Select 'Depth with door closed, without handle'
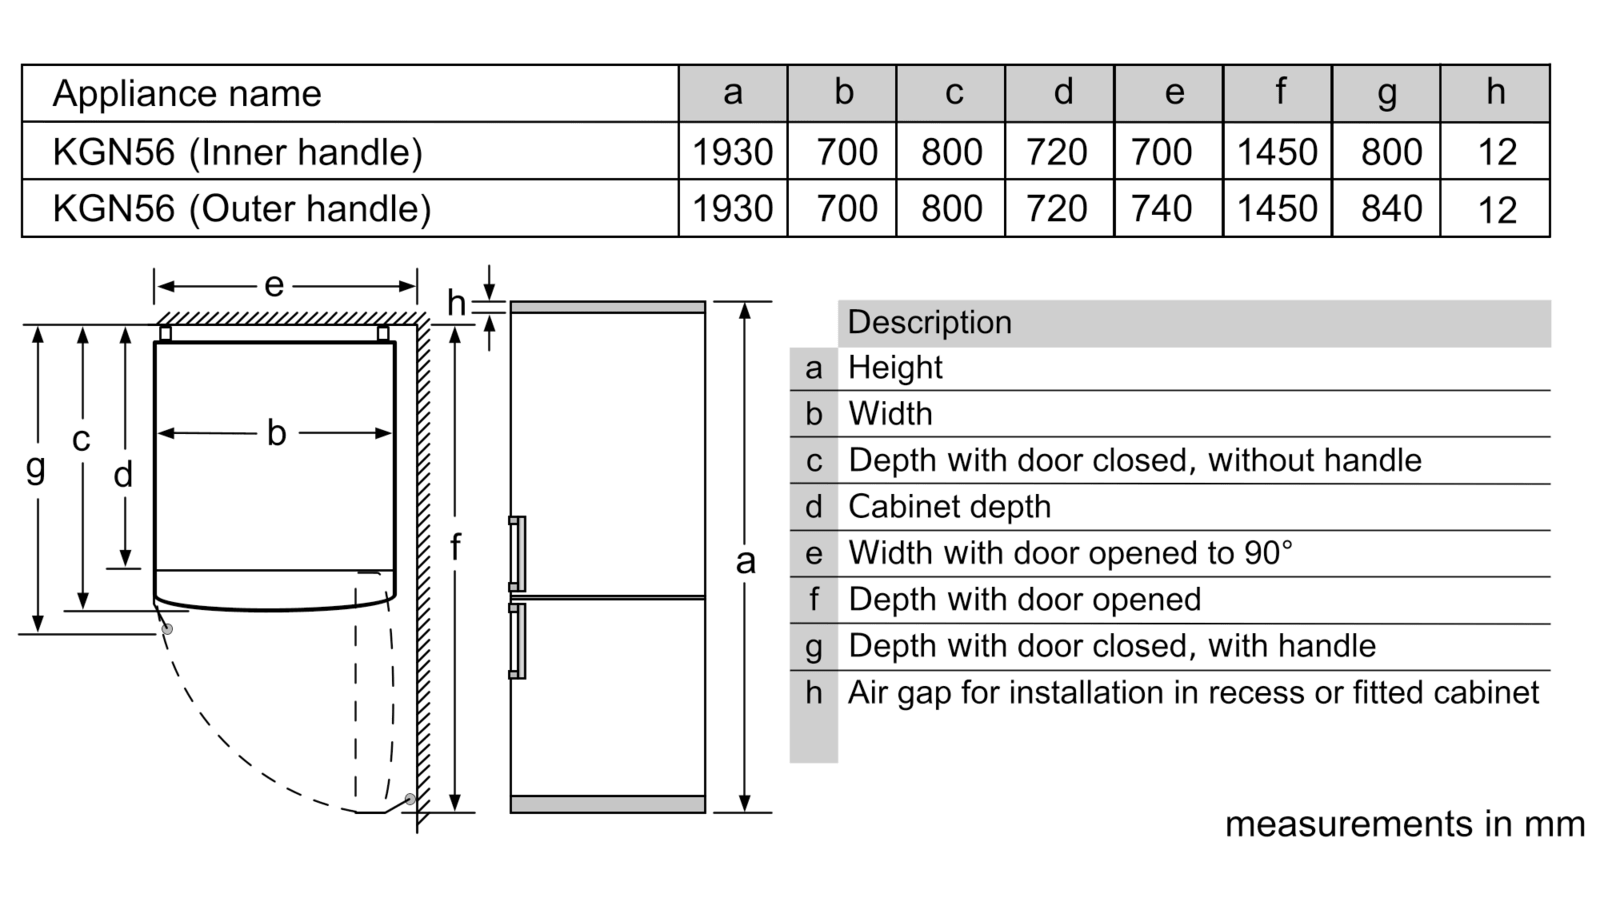Screen dimensions: 1600x900 [1135, 460]
